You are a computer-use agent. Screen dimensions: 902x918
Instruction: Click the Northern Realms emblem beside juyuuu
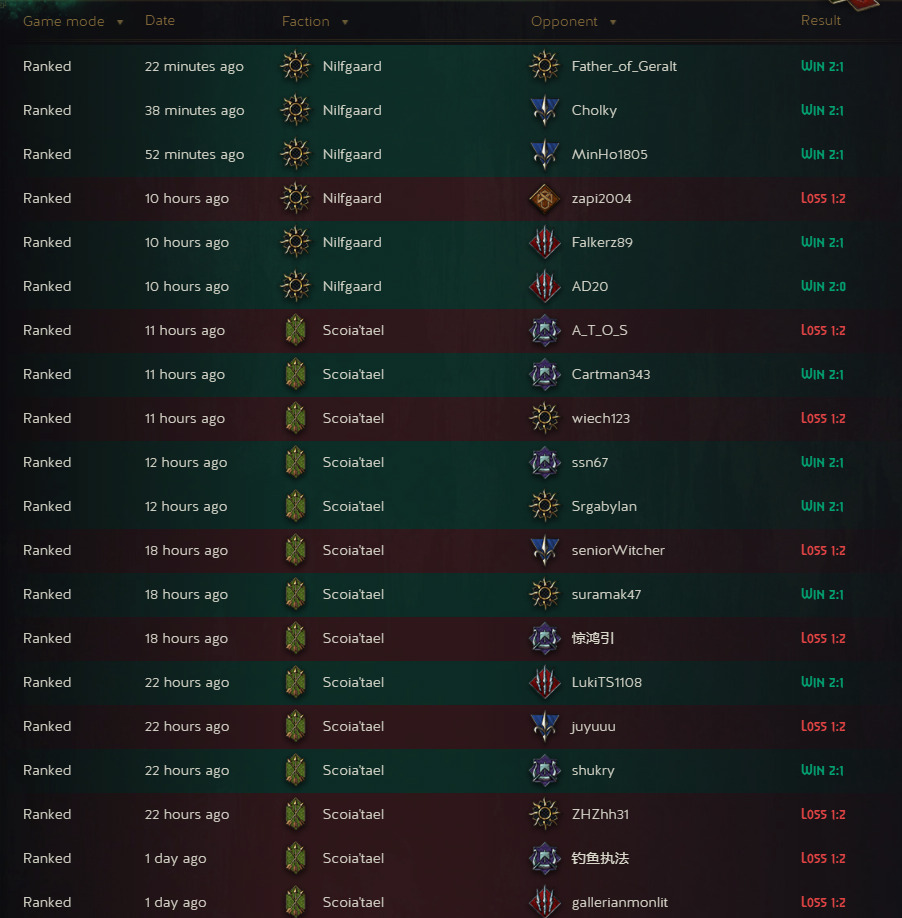click(544, 727)
